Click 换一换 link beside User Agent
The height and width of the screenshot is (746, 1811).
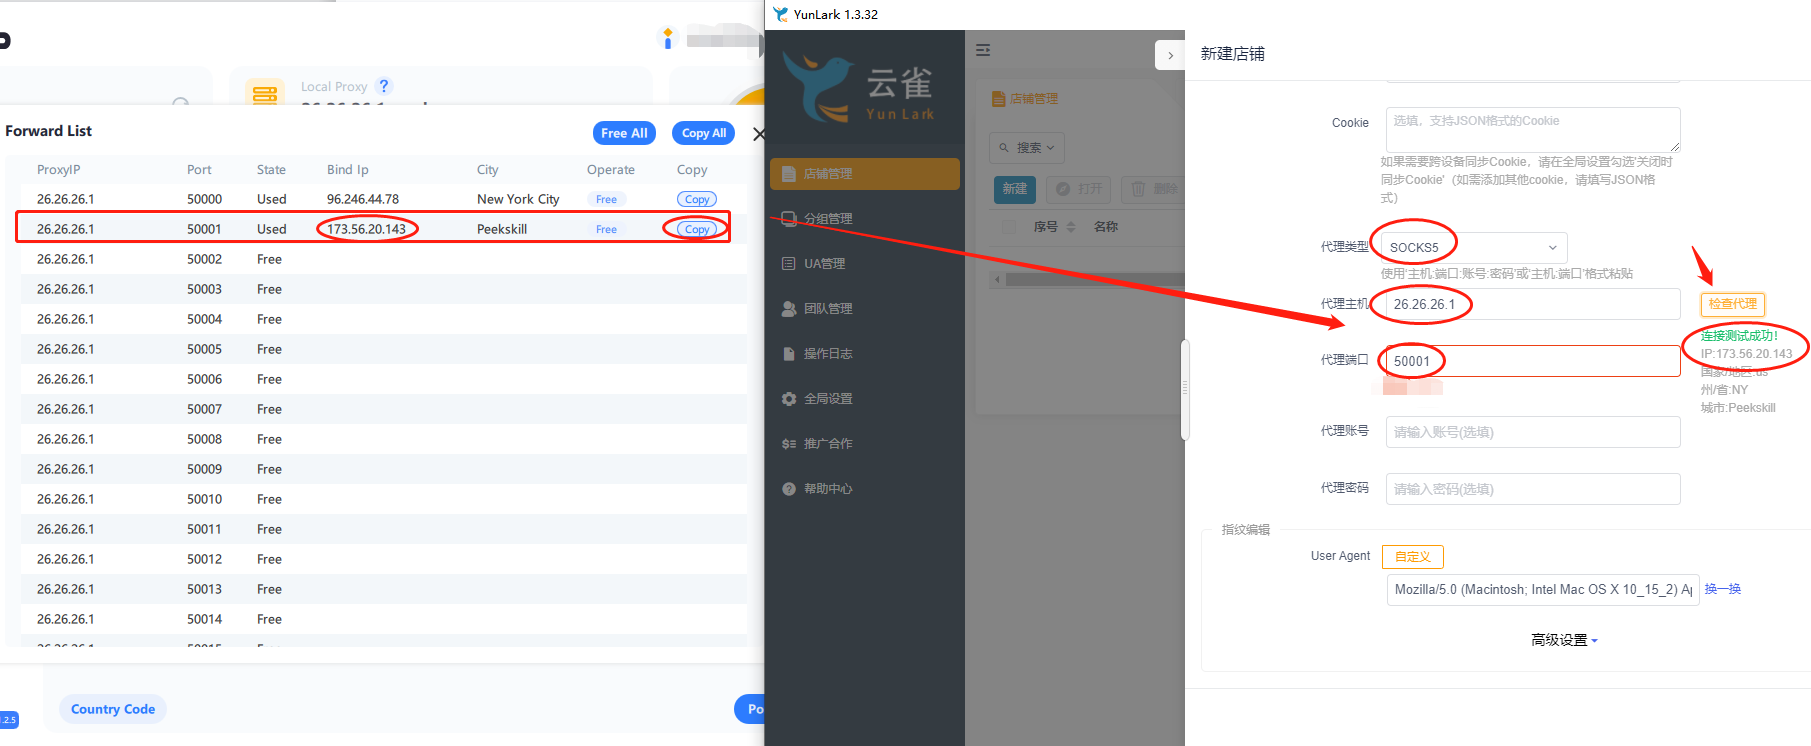1723,589
